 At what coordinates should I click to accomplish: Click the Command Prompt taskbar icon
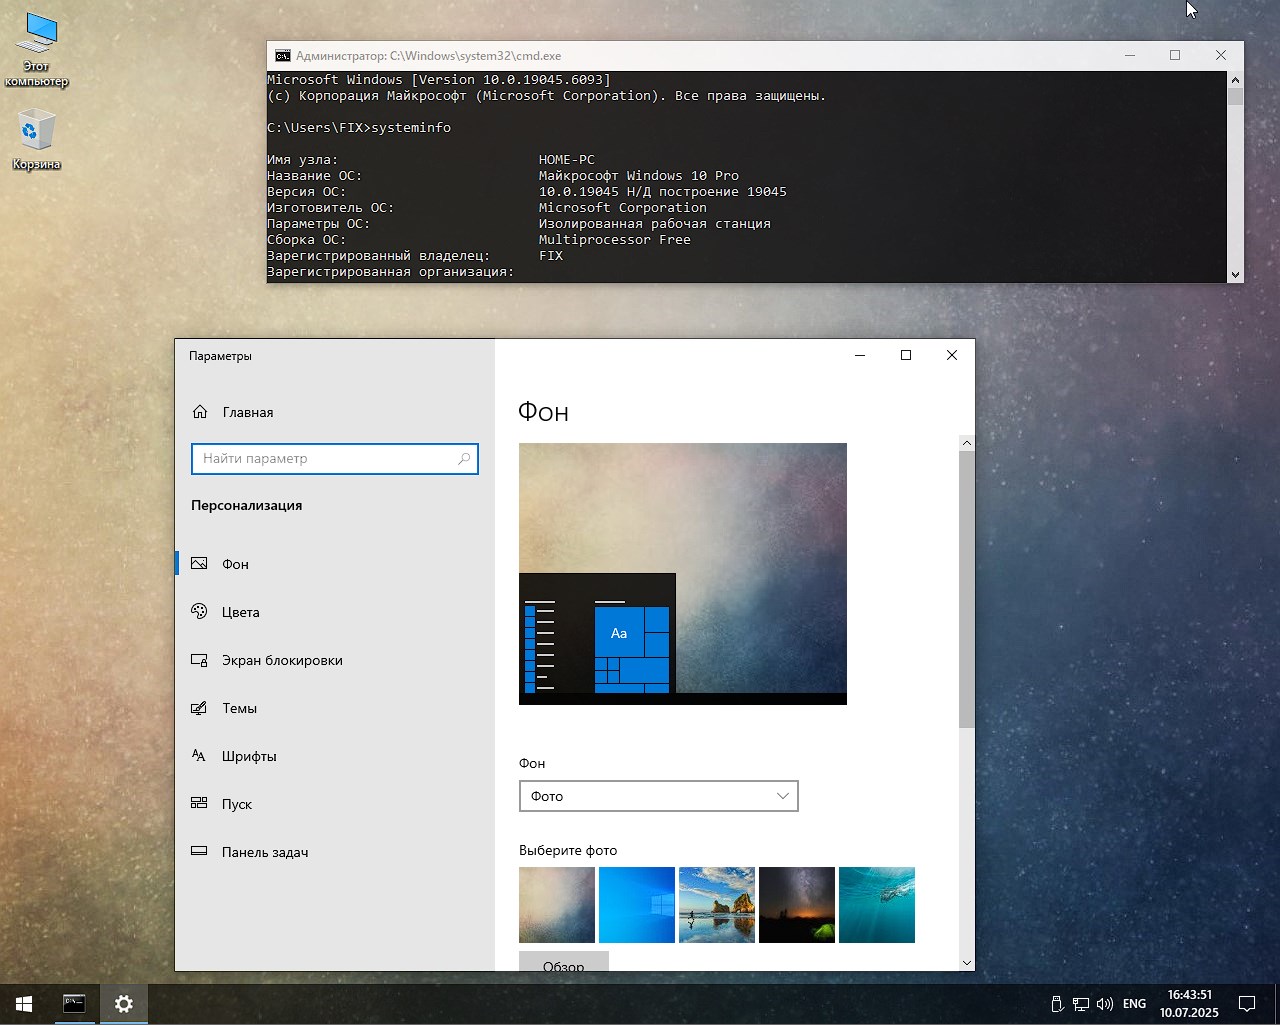click(x=74, y=1004)
